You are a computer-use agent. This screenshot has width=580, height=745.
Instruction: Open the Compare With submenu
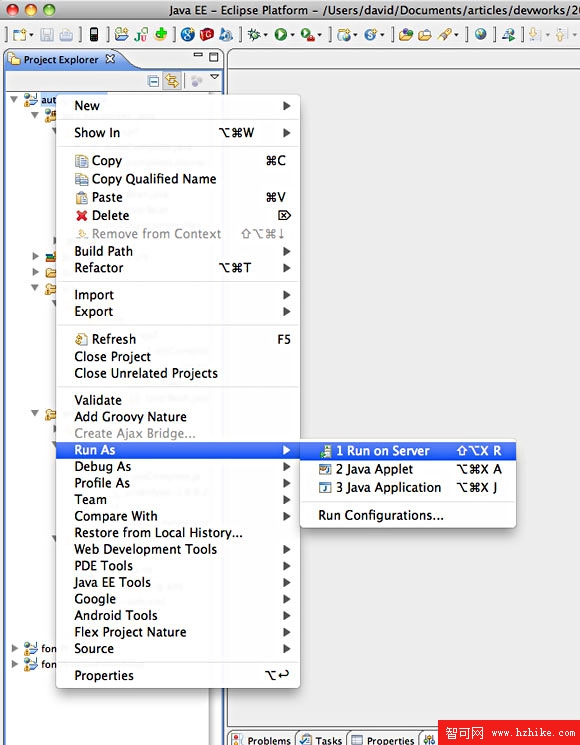pyautogui.click(x=178, y=516)
